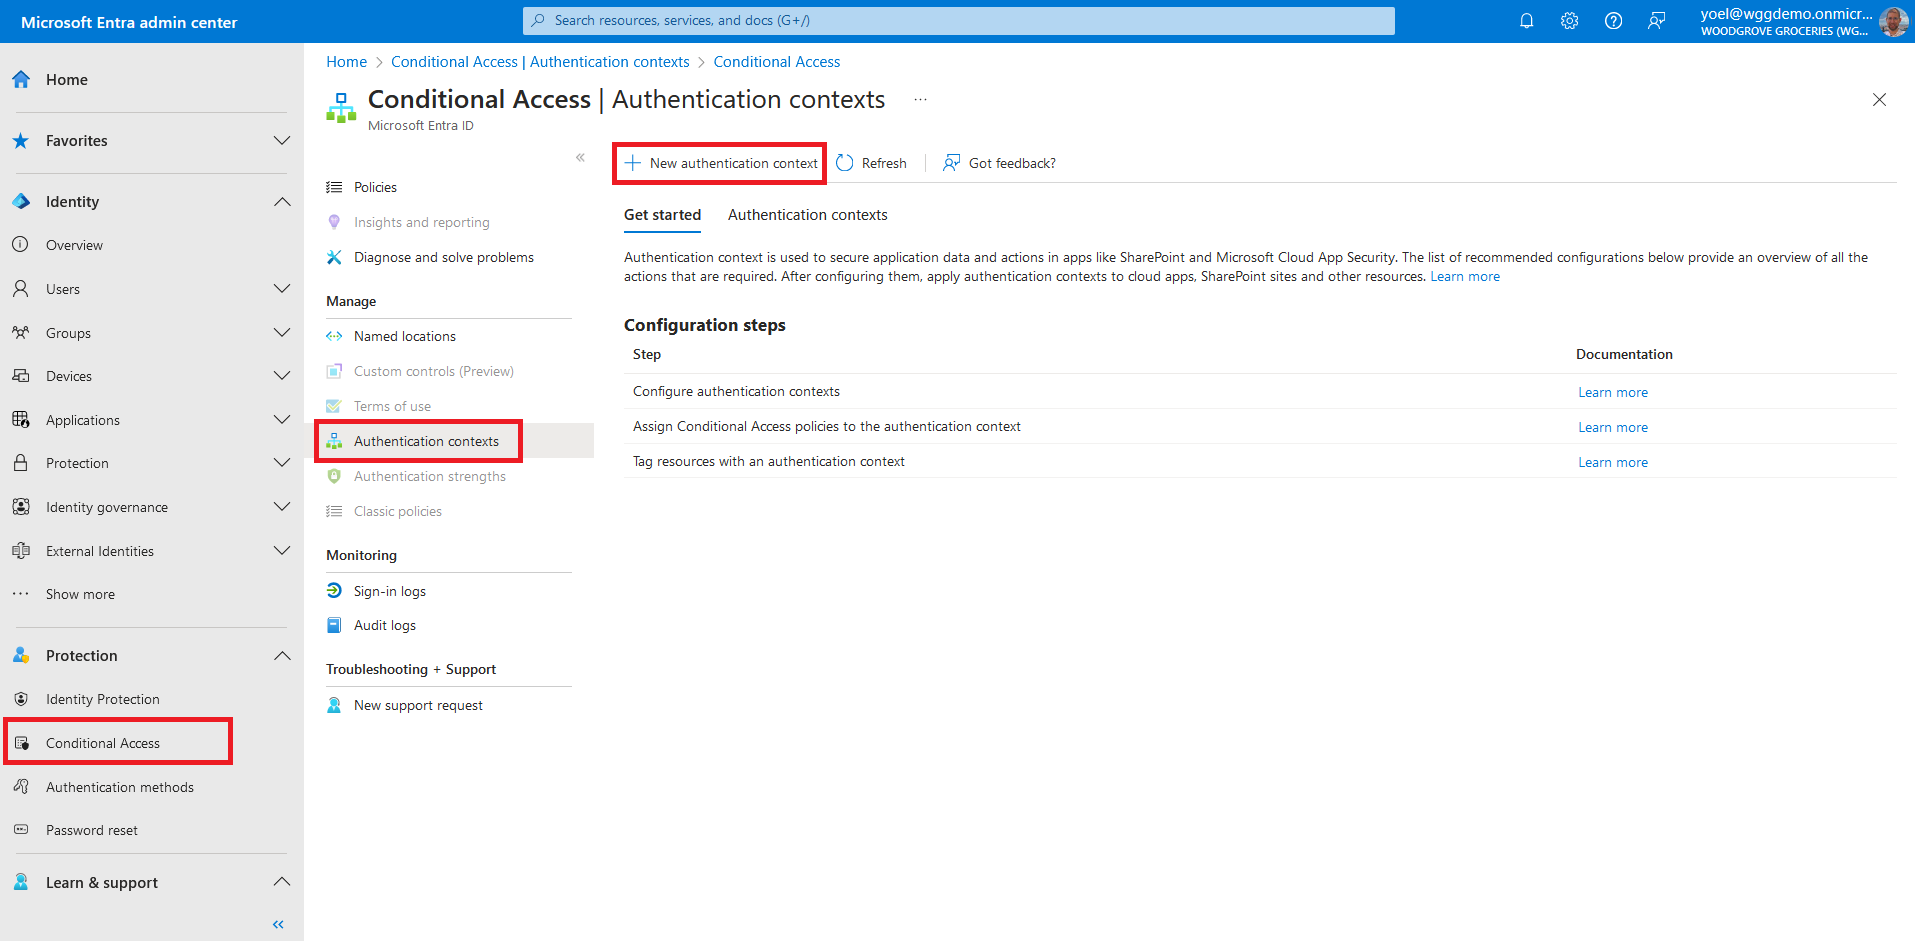Open notifications bell icon
This screenshot has height=941, width=1915.
tap(1526, 21)
